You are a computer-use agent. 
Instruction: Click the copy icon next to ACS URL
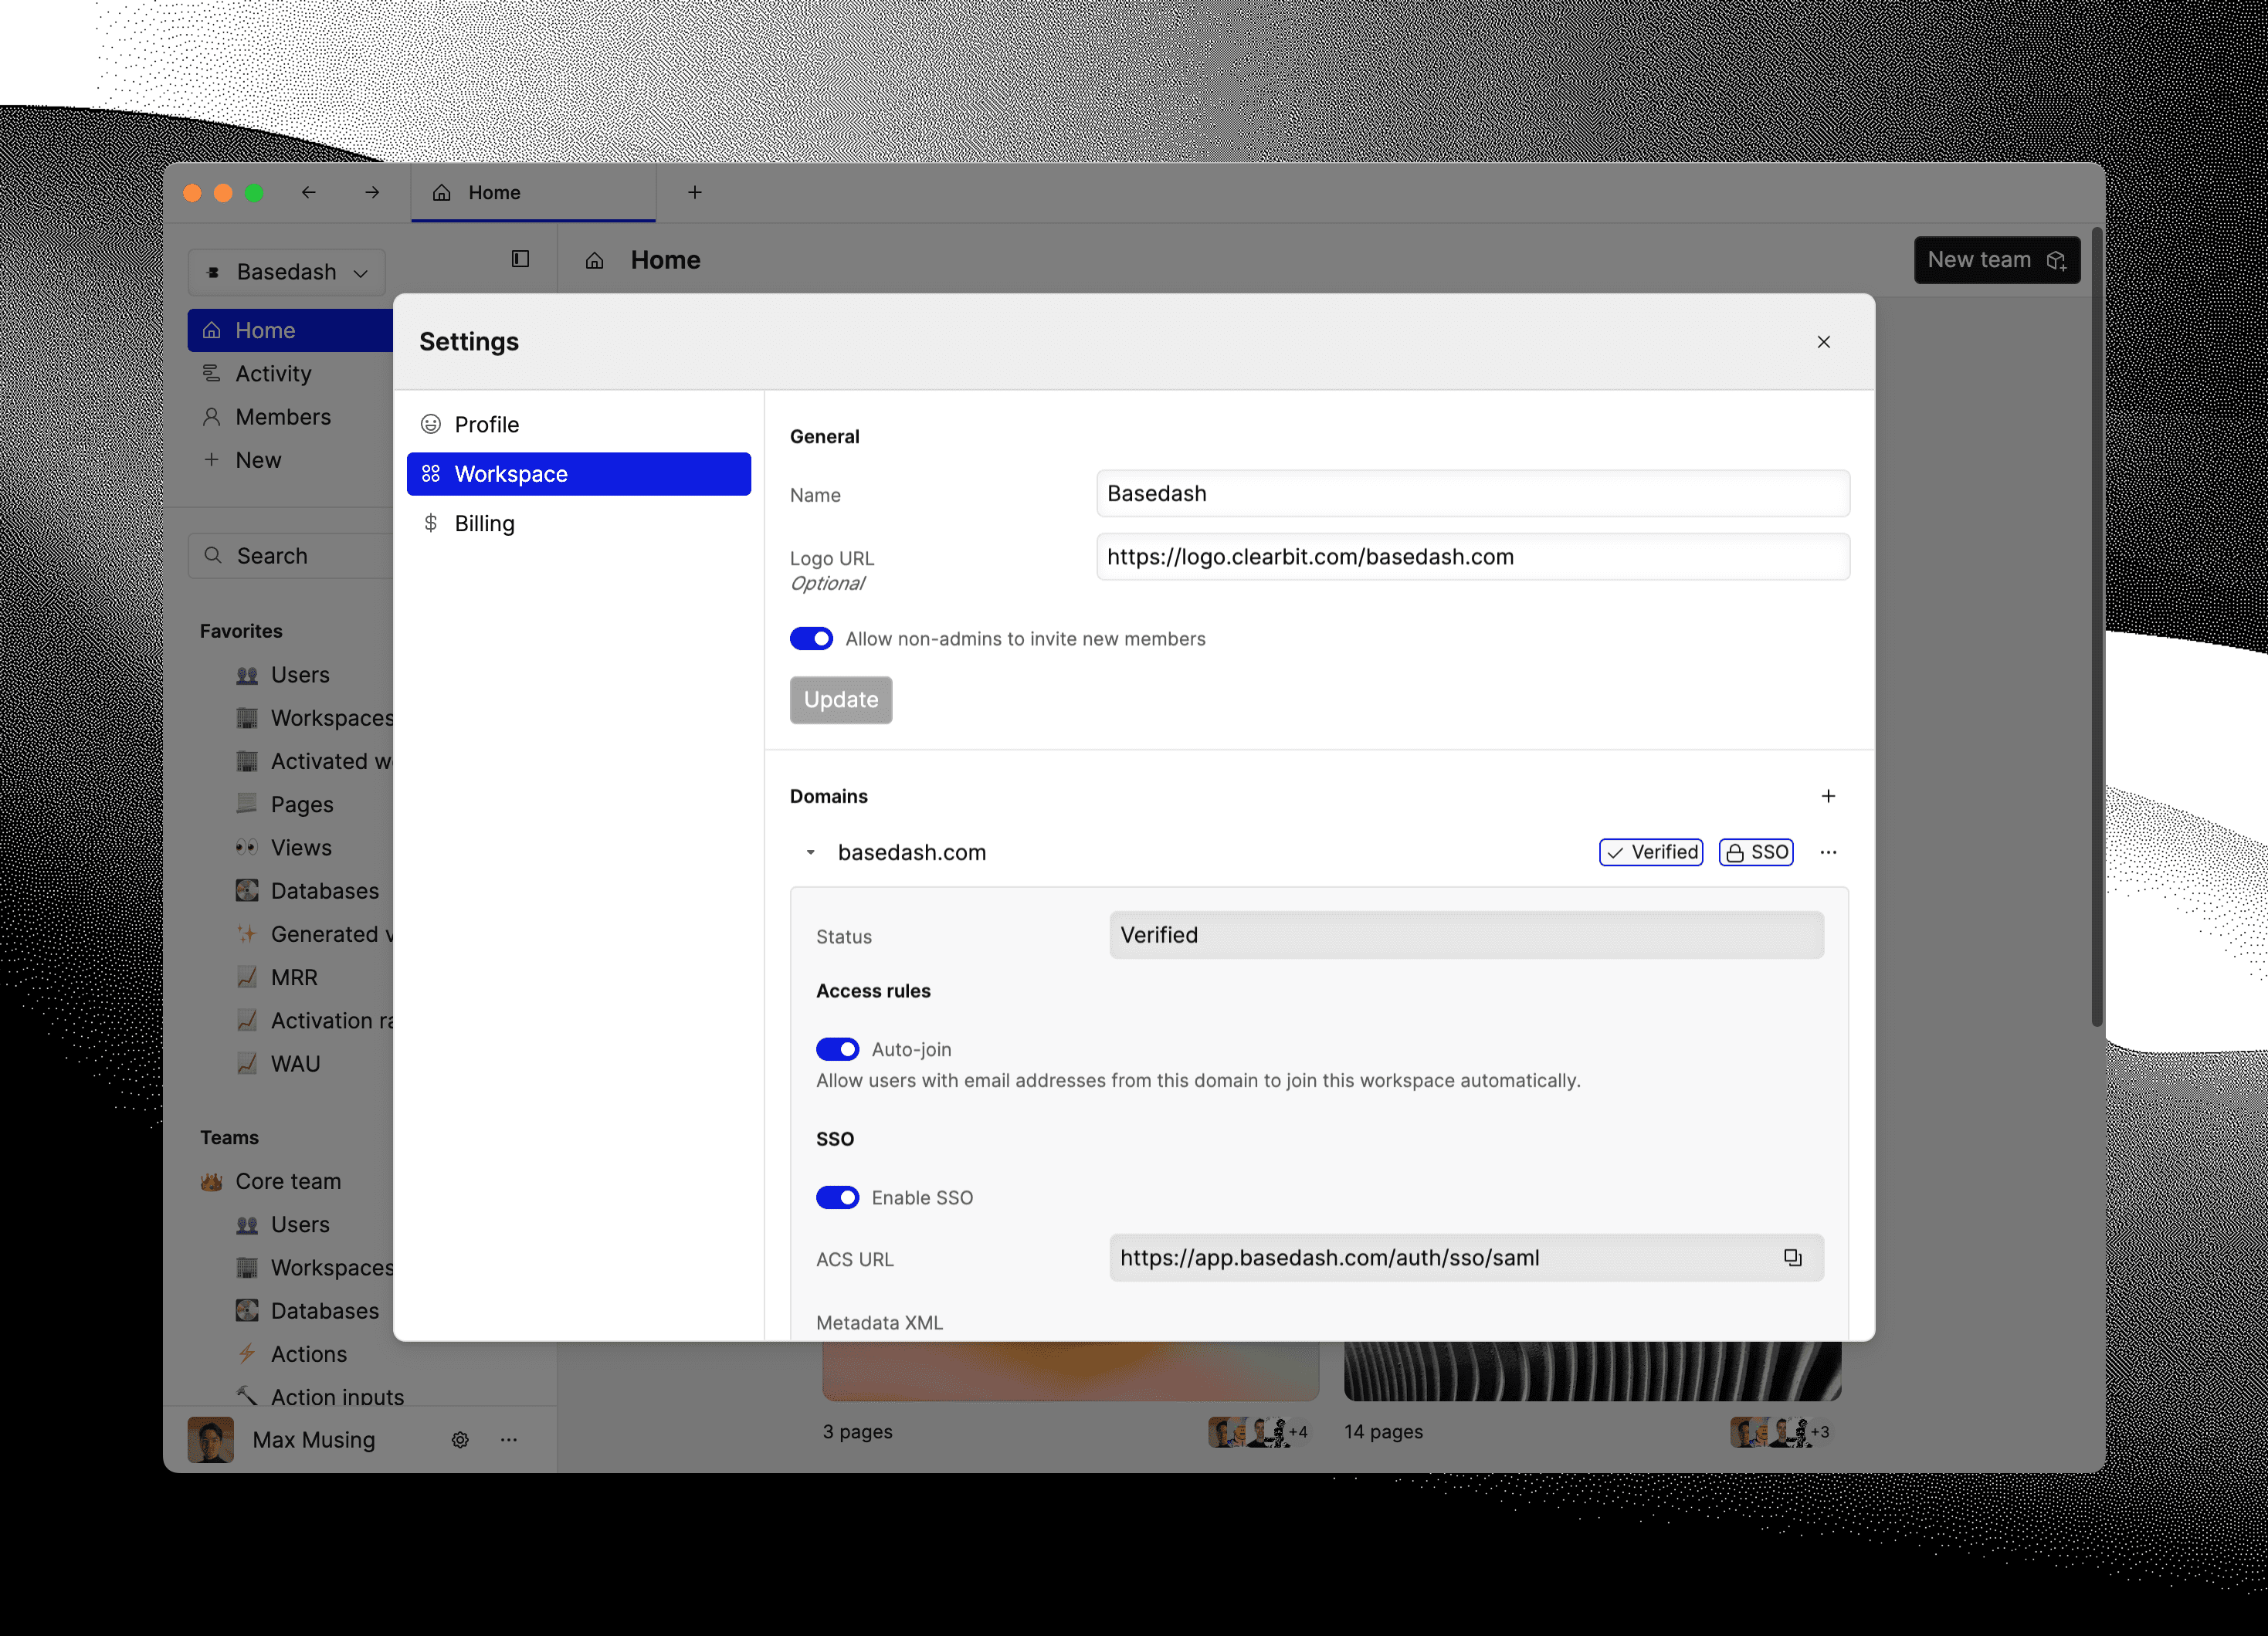tap(1792, 1257)
